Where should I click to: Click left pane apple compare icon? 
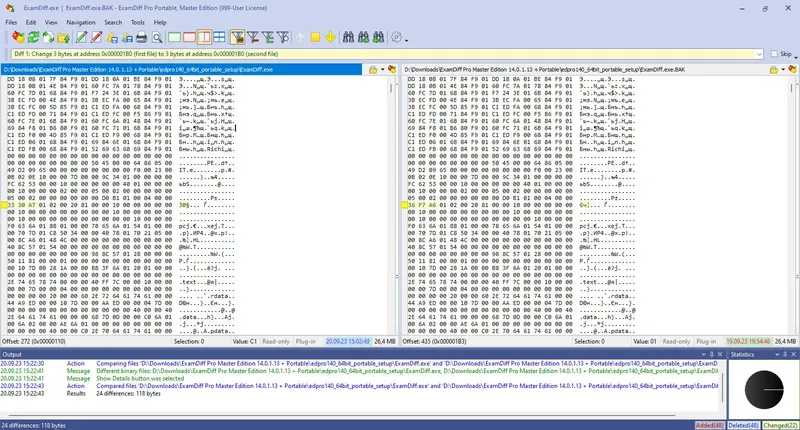[x=392, y=69]
